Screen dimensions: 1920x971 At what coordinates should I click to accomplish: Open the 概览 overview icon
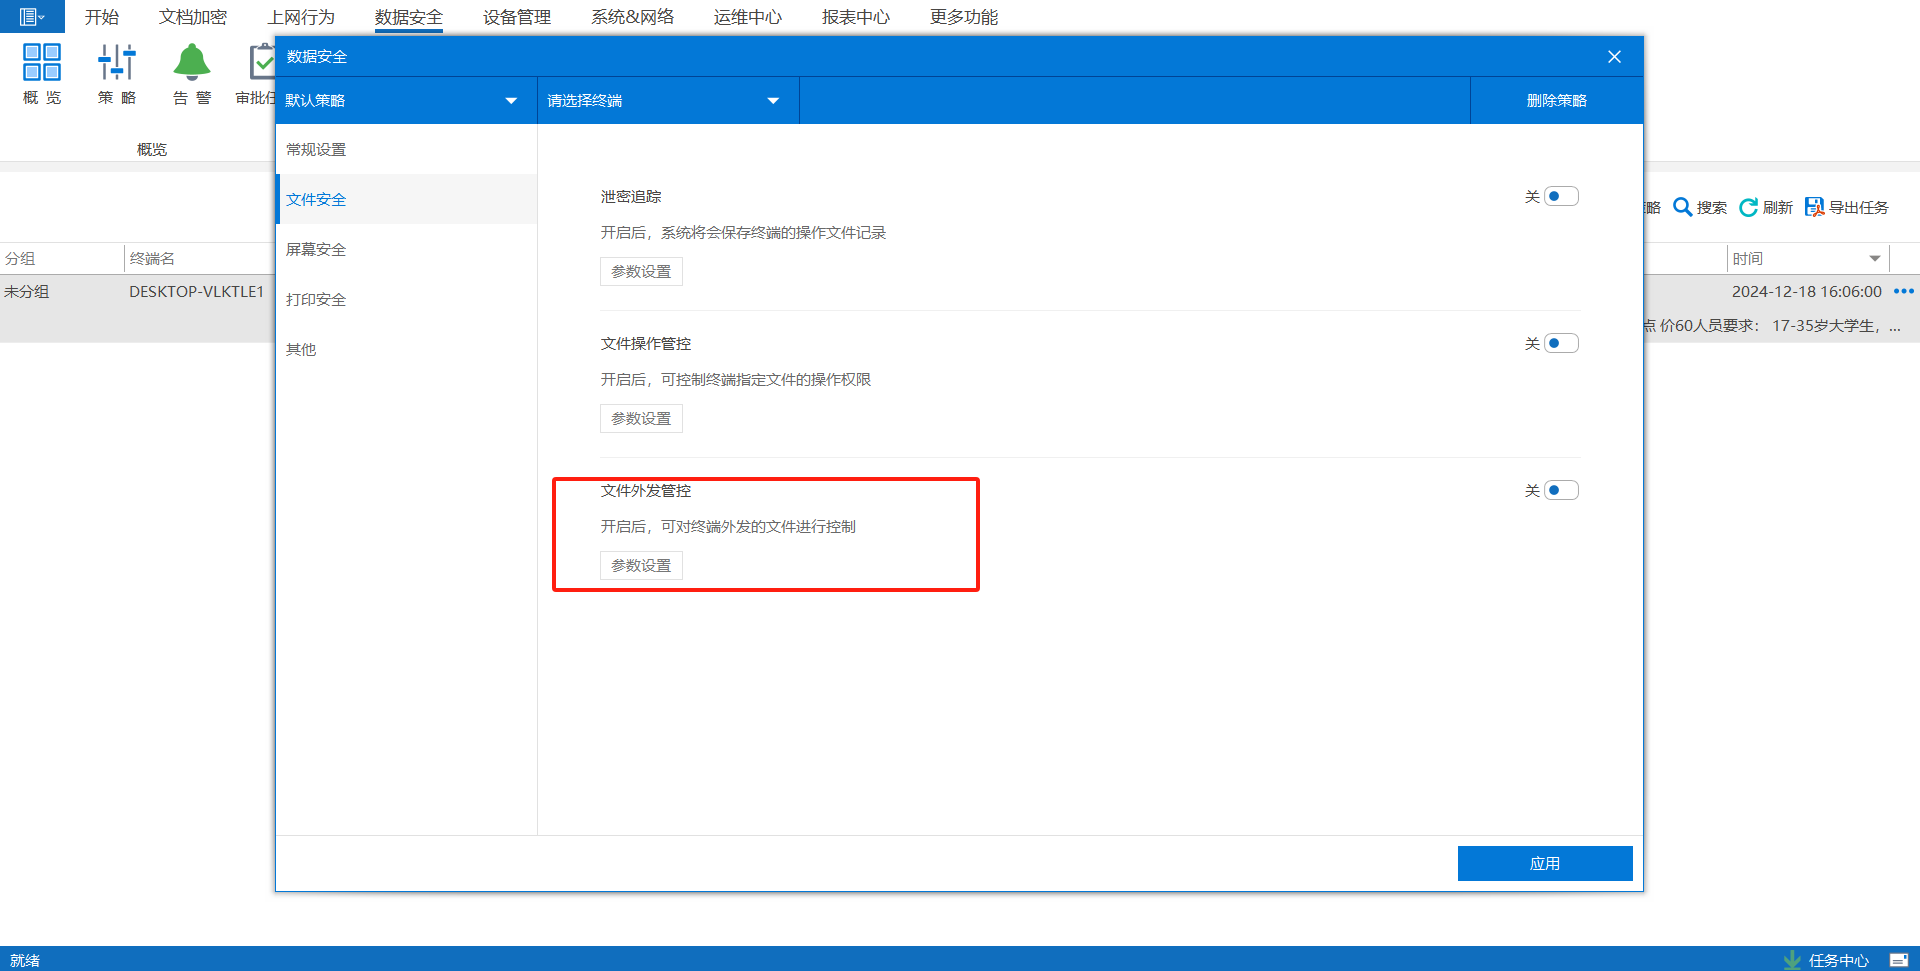click(x=42, y=63)
